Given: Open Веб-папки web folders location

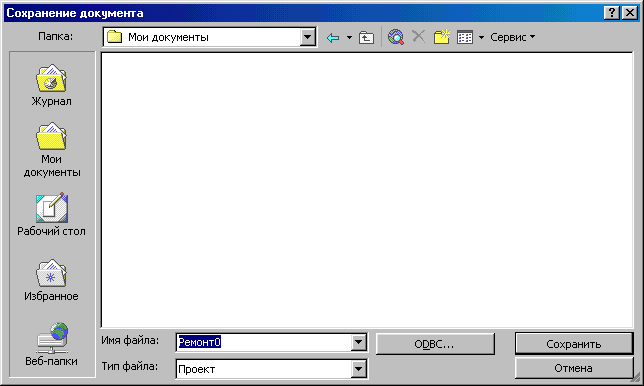Looking at the screenshot, I should [51, 344].
